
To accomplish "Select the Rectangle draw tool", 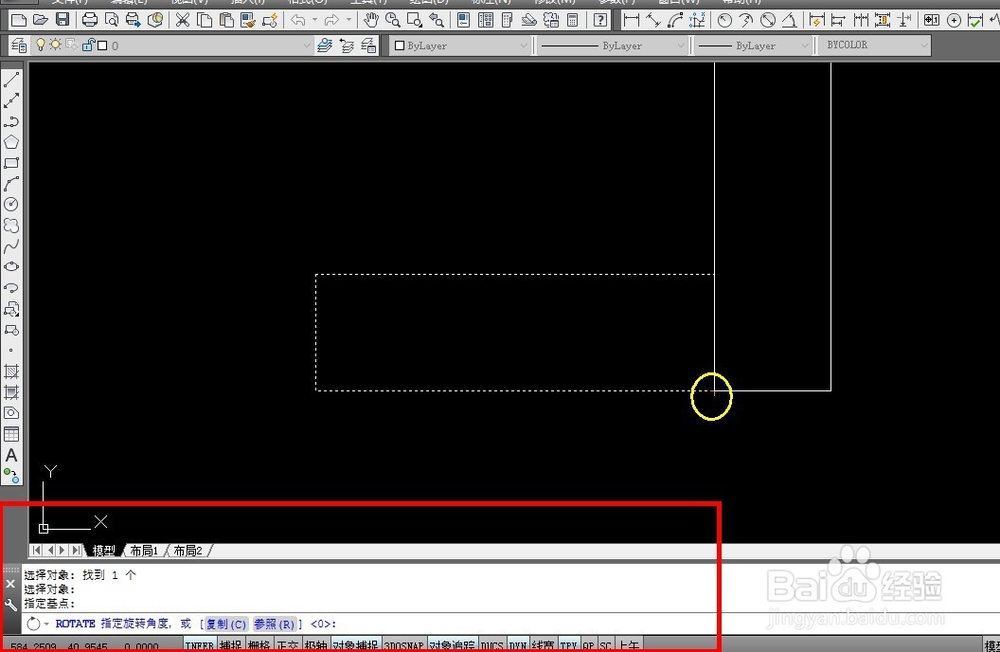I will [x=11, y=163].
